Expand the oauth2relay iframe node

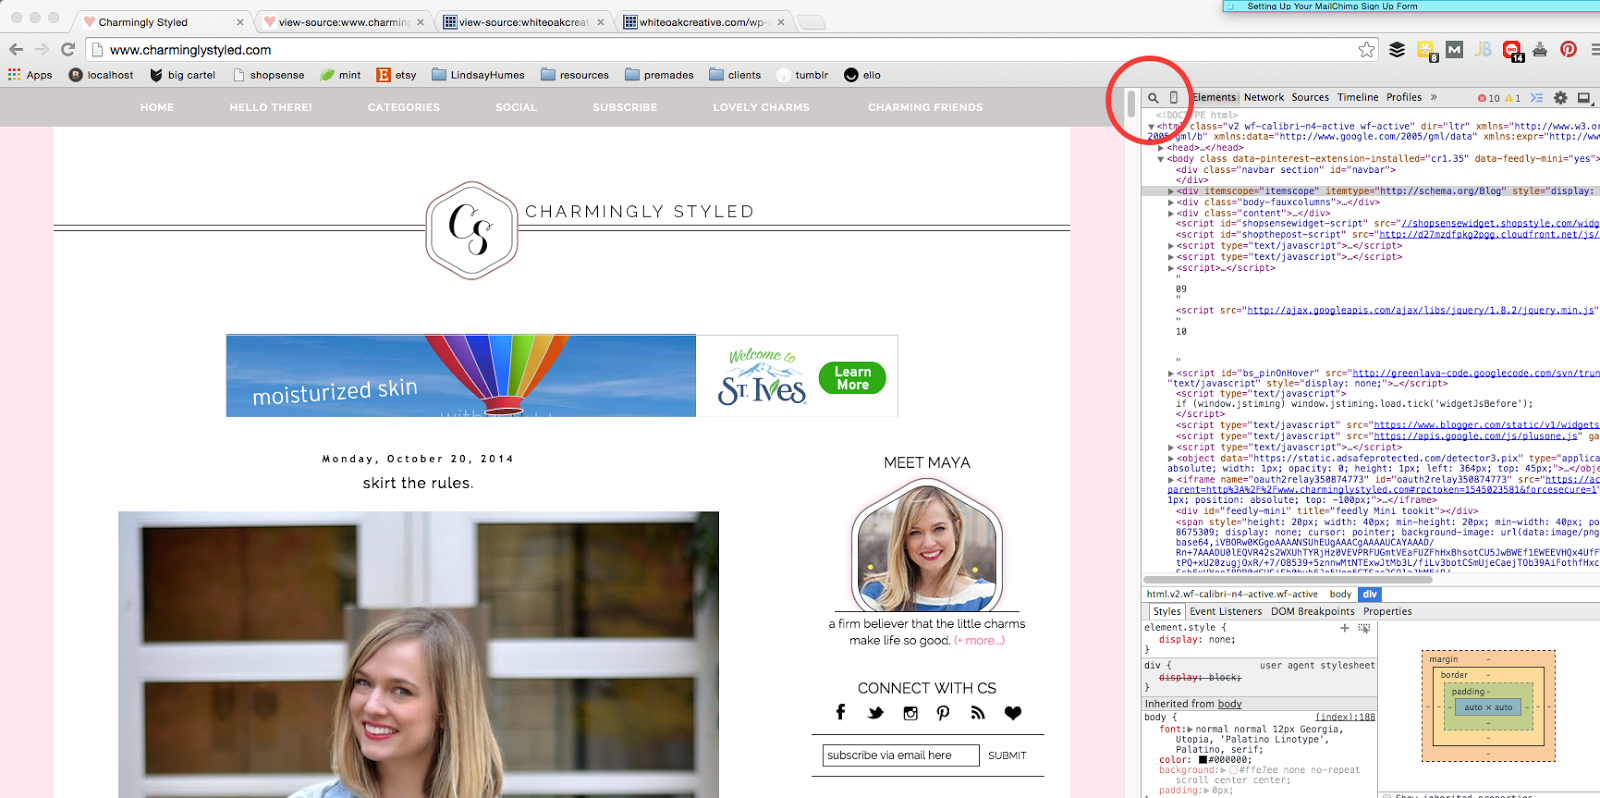click(x=1171, y=480)
